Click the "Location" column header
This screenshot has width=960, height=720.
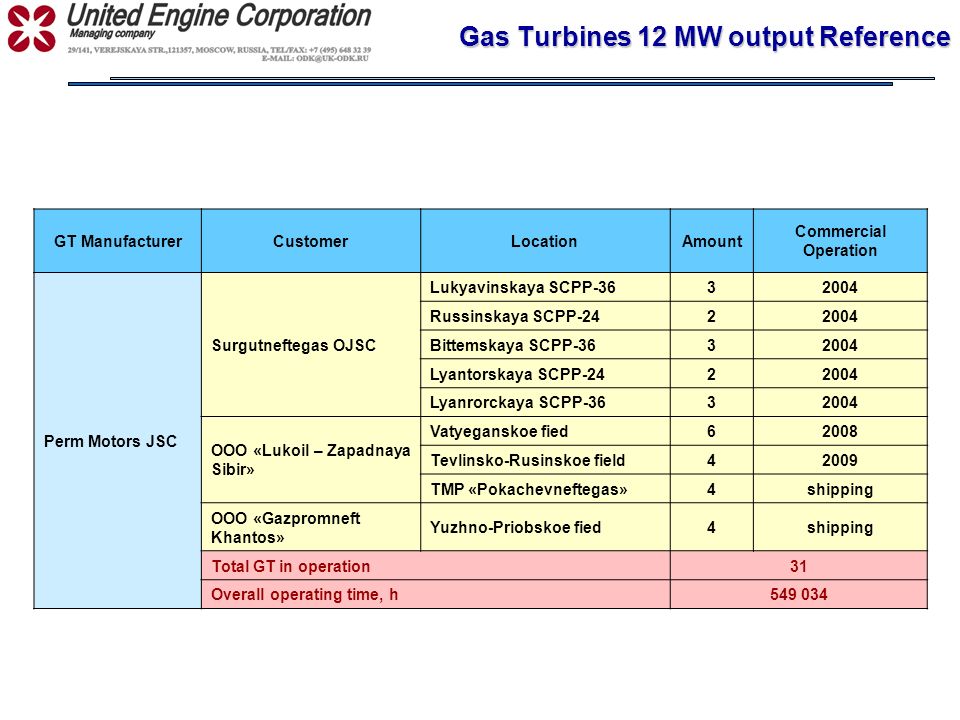tap(544, 241)
